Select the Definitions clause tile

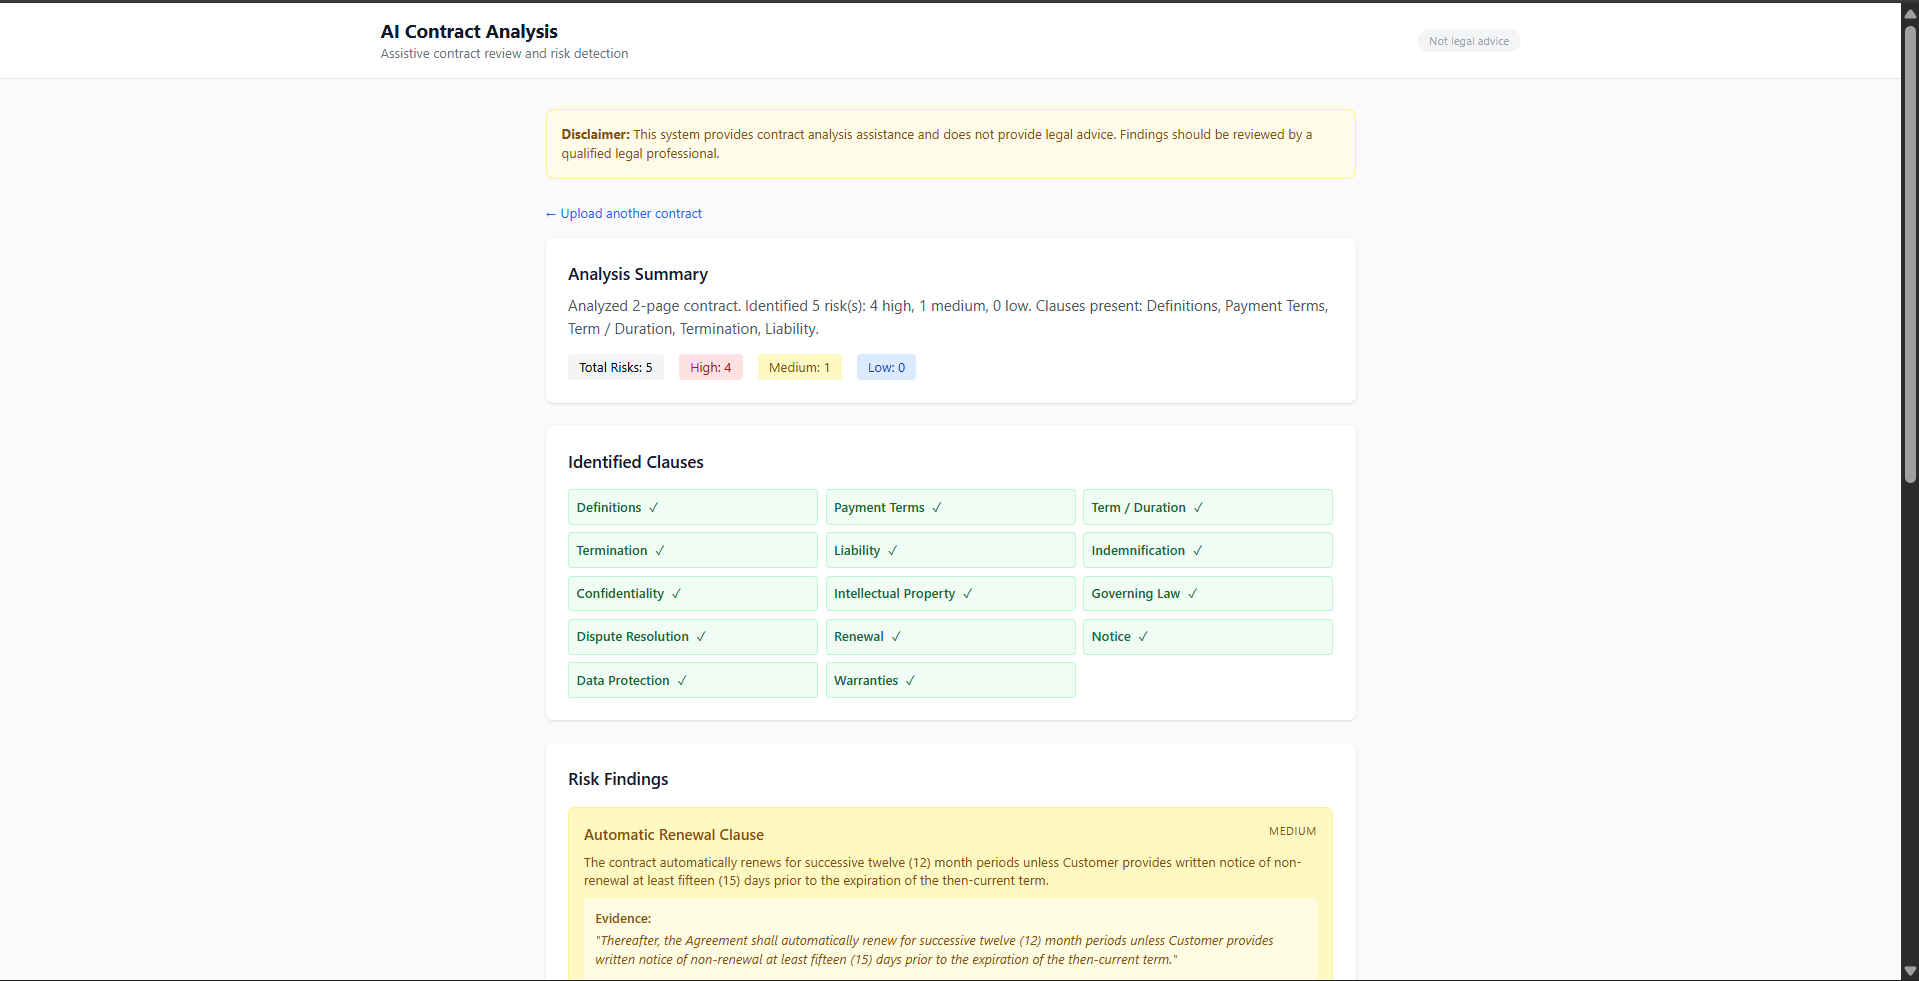click(693, 507)
